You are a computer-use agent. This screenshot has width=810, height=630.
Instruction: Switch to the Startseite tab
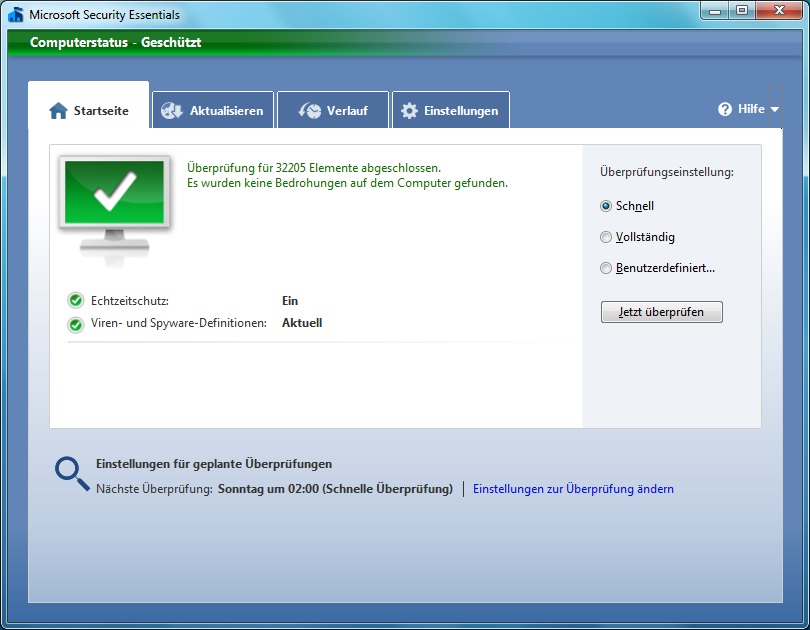[x=89, y=105]
